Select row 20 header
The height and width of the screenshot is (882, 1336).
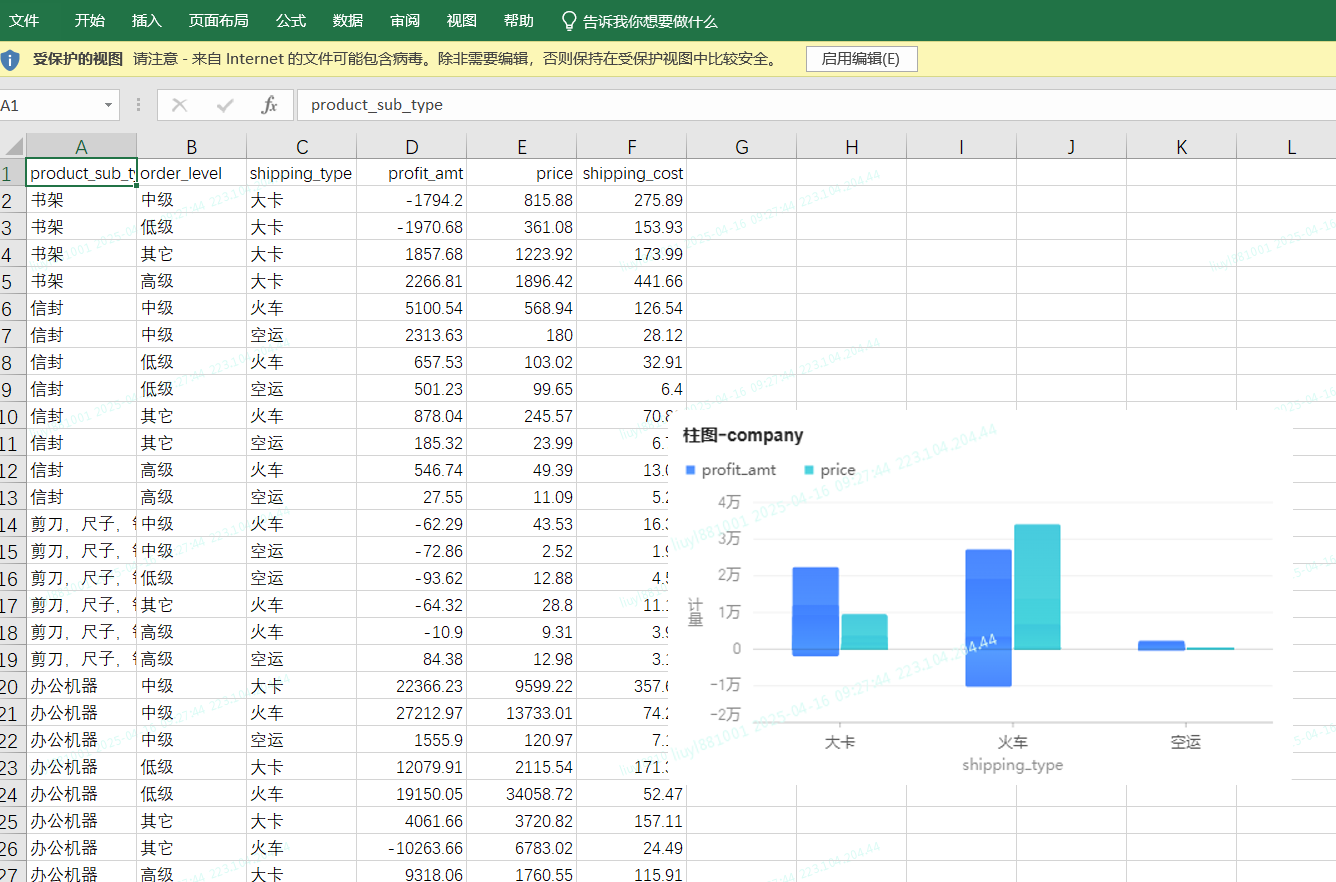coord(12,686)
